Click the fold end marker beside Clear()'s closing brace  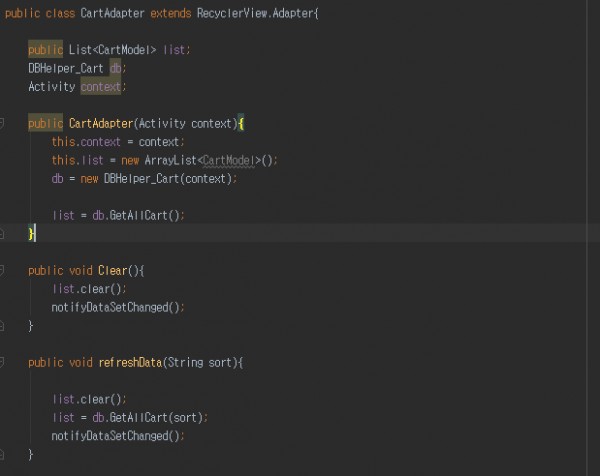point(2,326)
